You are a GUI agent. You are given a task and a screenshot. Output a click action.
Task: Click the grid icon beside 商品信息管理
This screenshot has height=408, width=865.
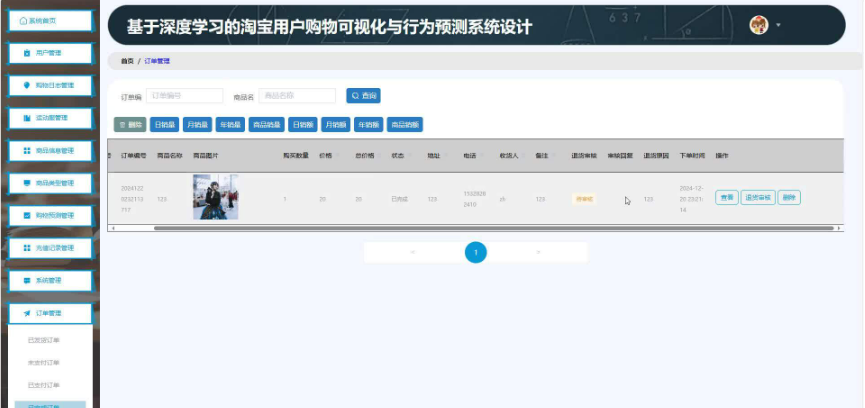coord(26,151)
